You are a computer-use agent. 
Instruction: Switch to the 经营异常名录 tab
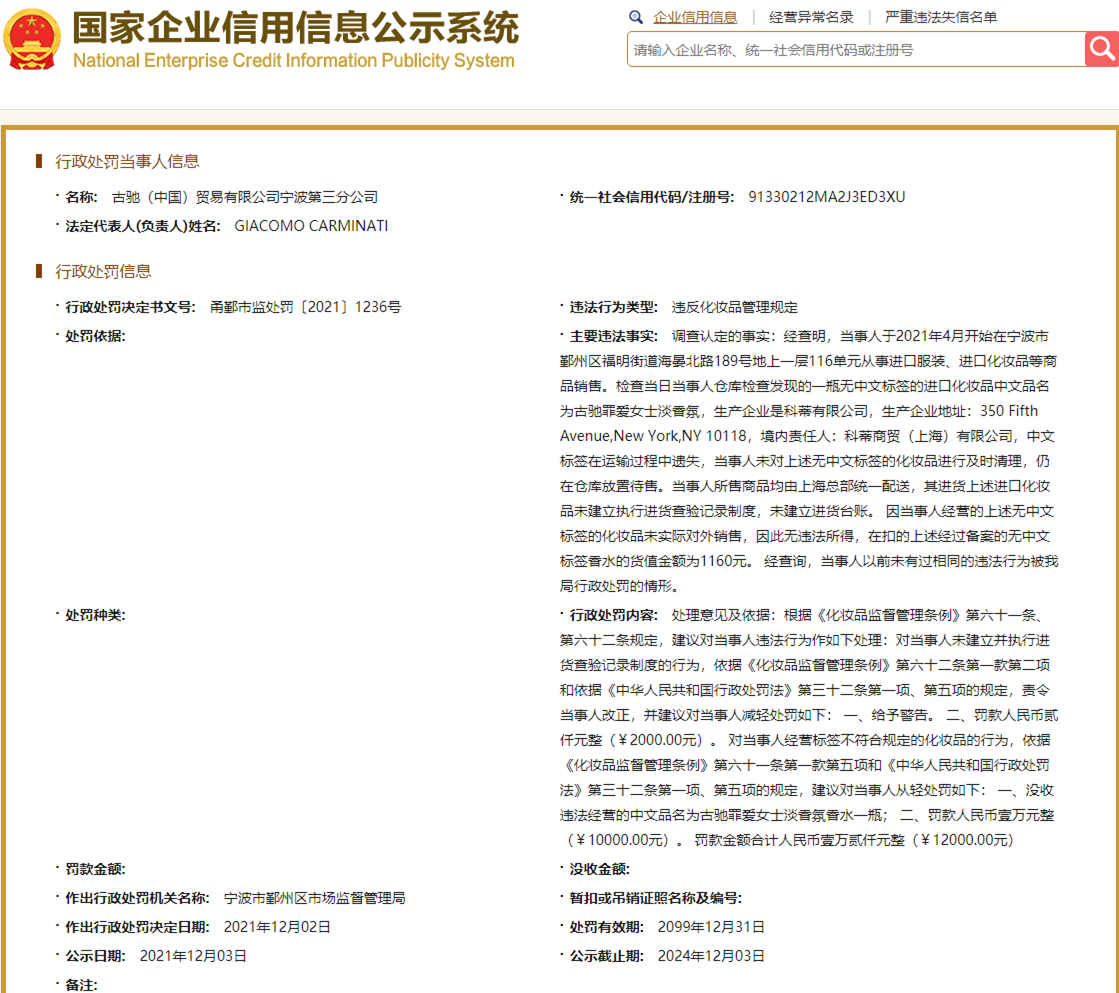[x=811, y=17]
